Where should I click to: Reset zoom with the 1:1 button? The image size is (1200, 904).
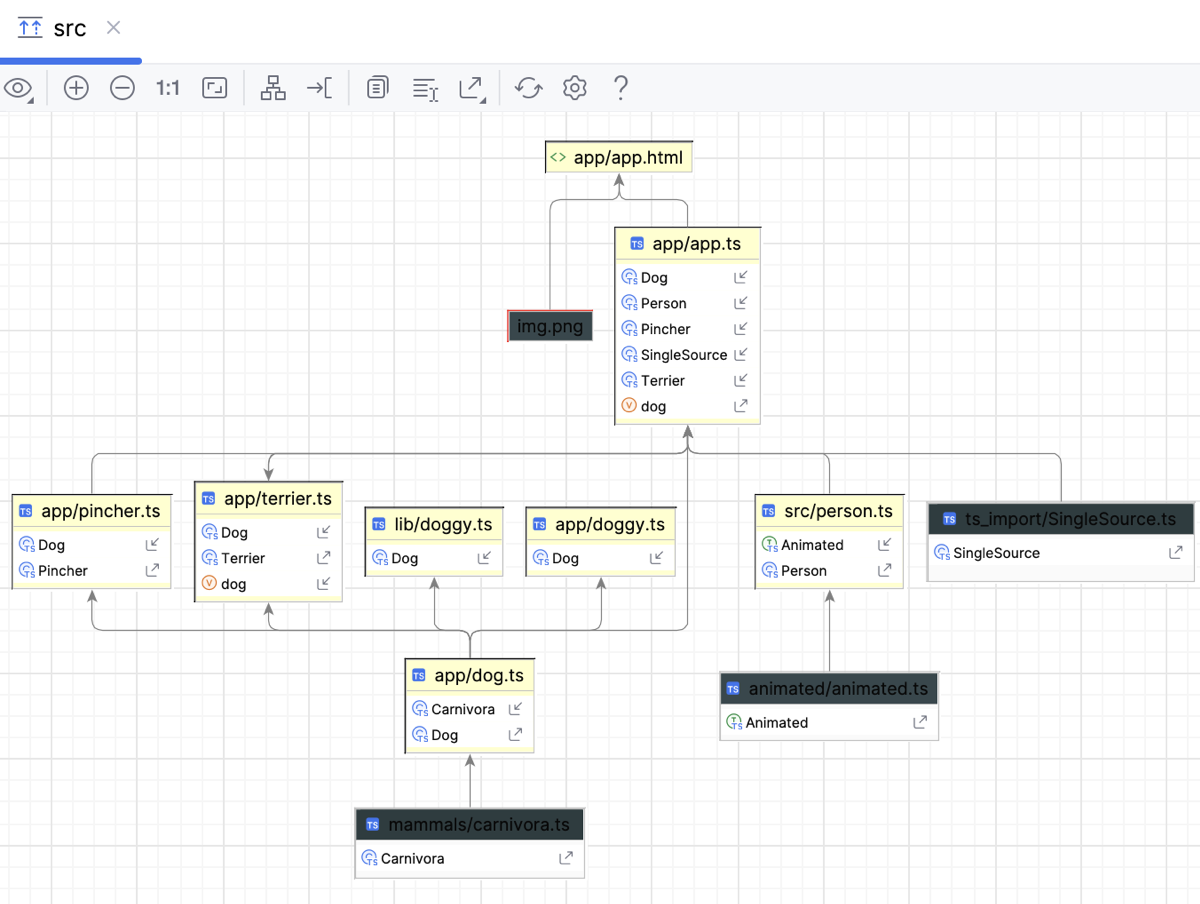tap(168, 88)
